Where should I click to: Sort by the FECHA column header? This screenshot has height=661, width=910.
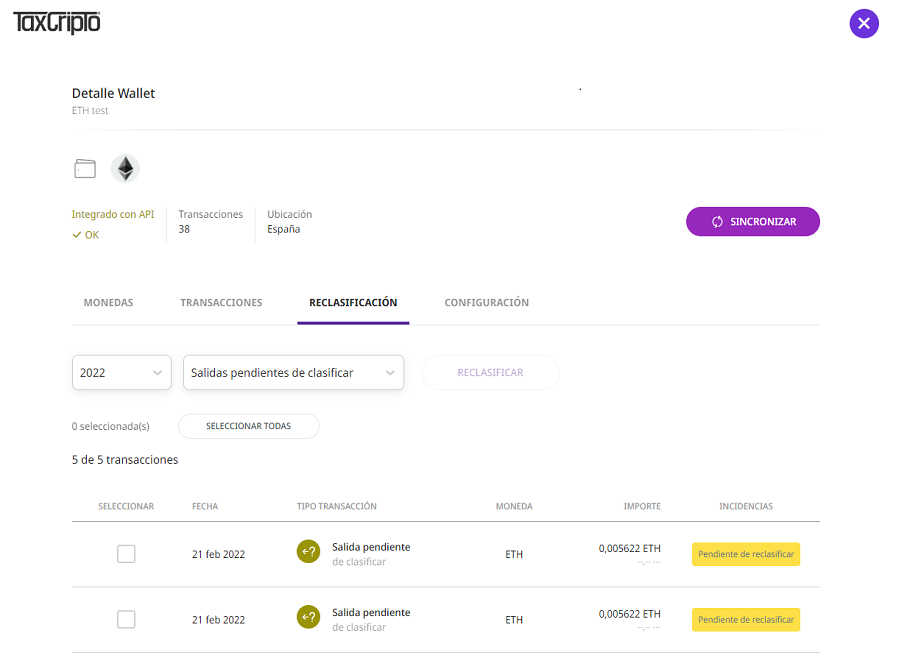coord(205,507)
